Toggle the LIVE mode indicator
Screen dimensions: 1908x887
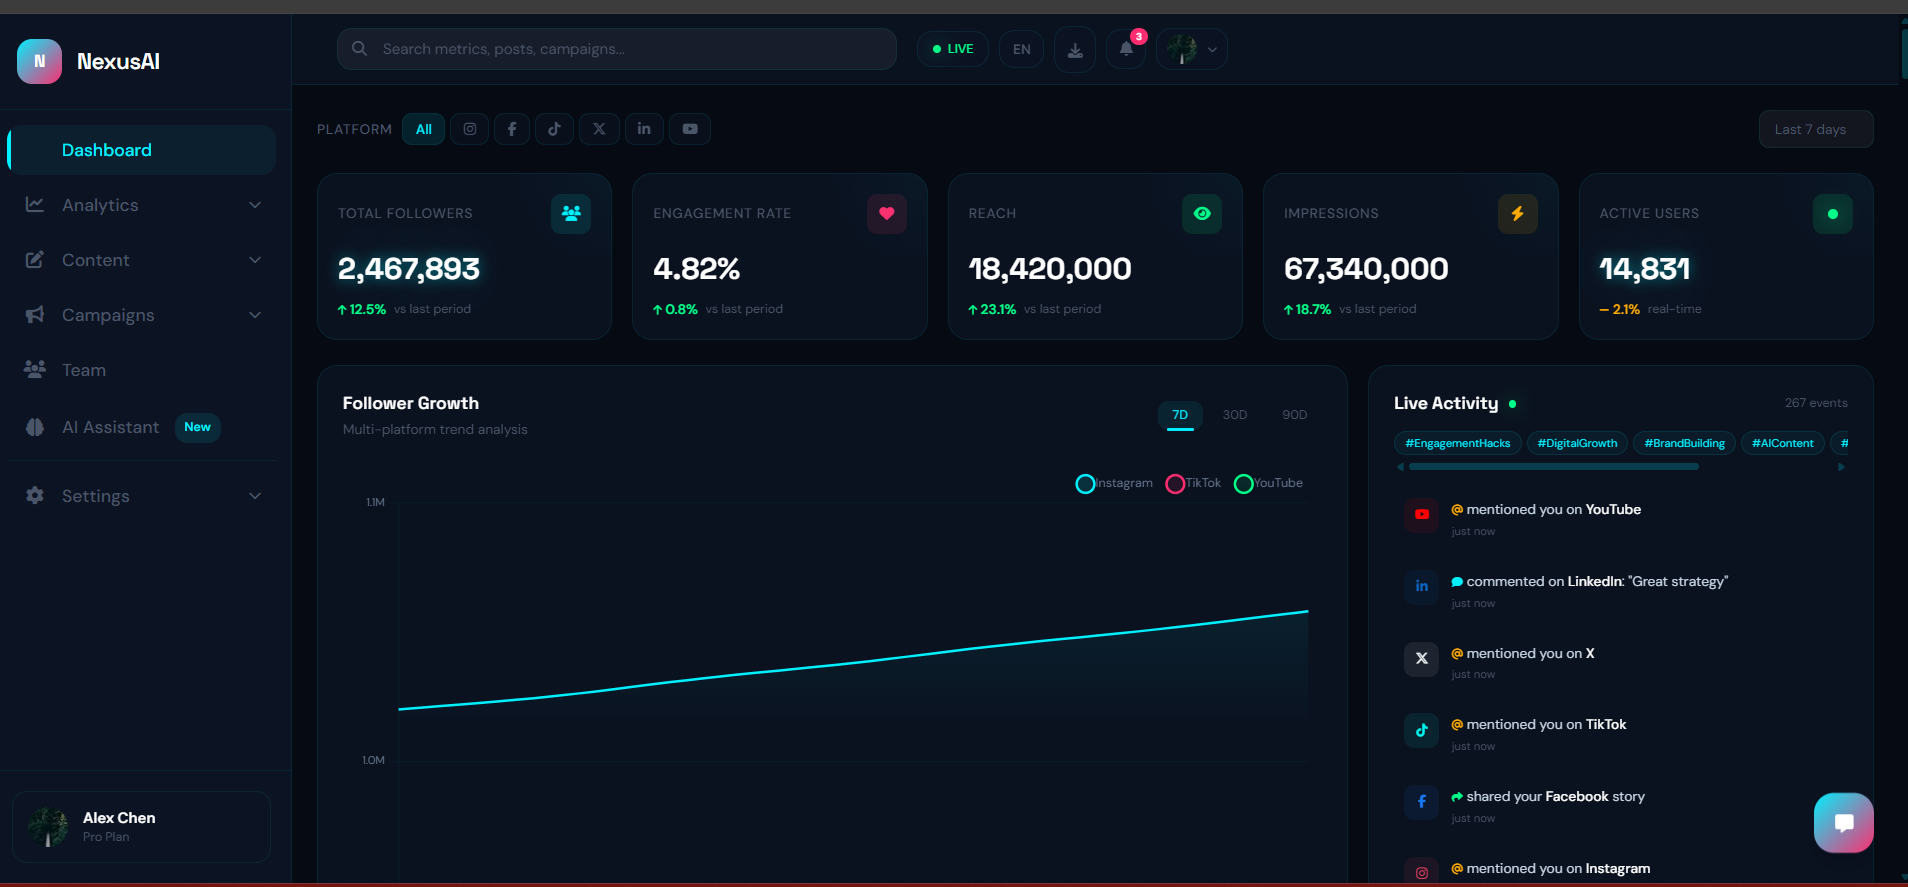coord(953,49)
